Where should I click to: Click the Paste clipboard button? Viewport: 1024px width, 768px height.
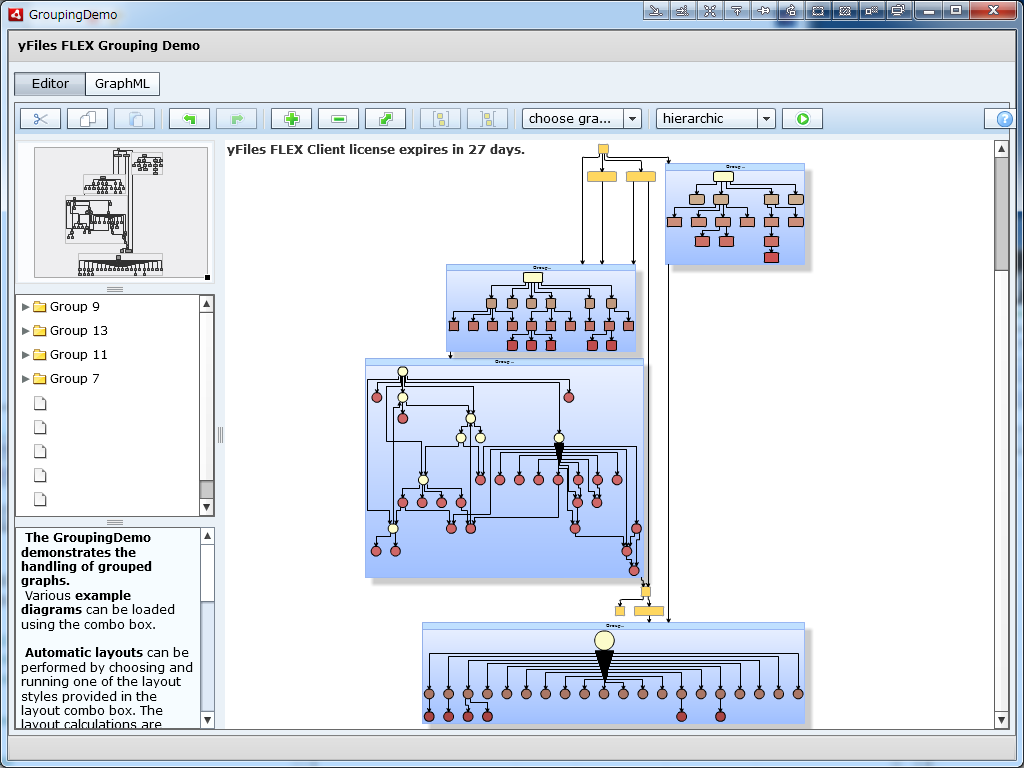[x=135, y=119]
